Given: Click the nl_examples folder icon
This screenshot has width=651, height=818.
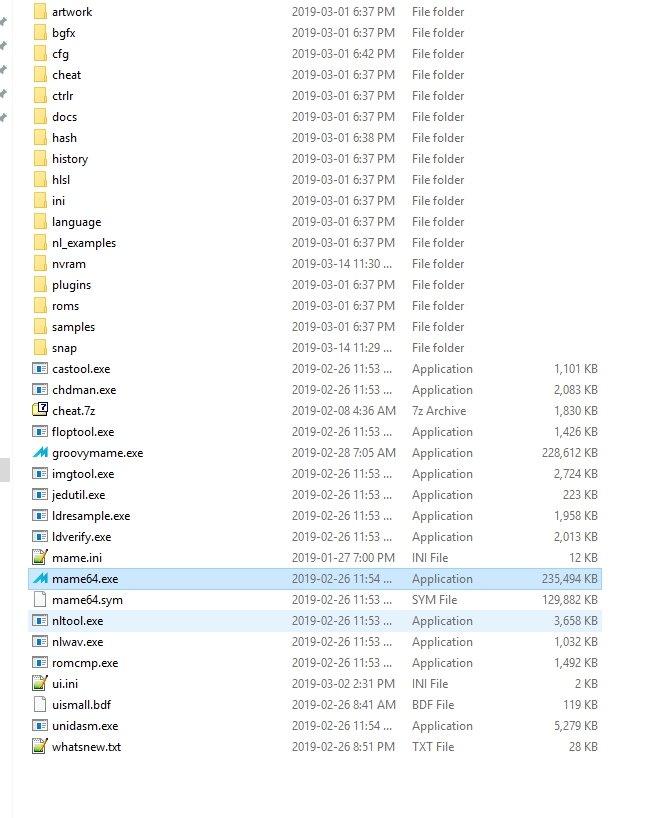Looking at the screenshot, I should click(40, 243).
